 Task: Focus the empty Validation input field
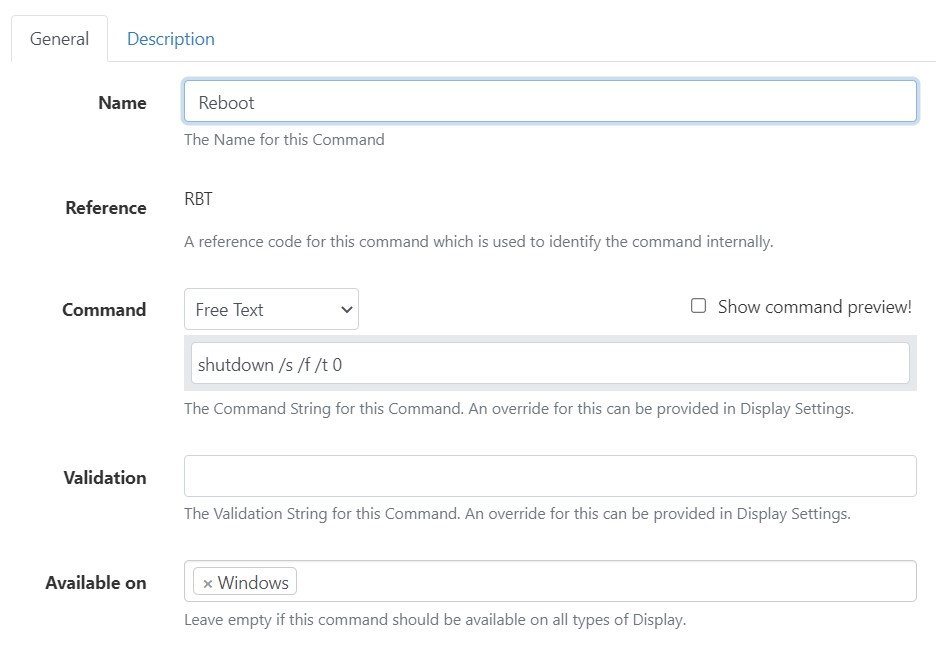point(550,476)
